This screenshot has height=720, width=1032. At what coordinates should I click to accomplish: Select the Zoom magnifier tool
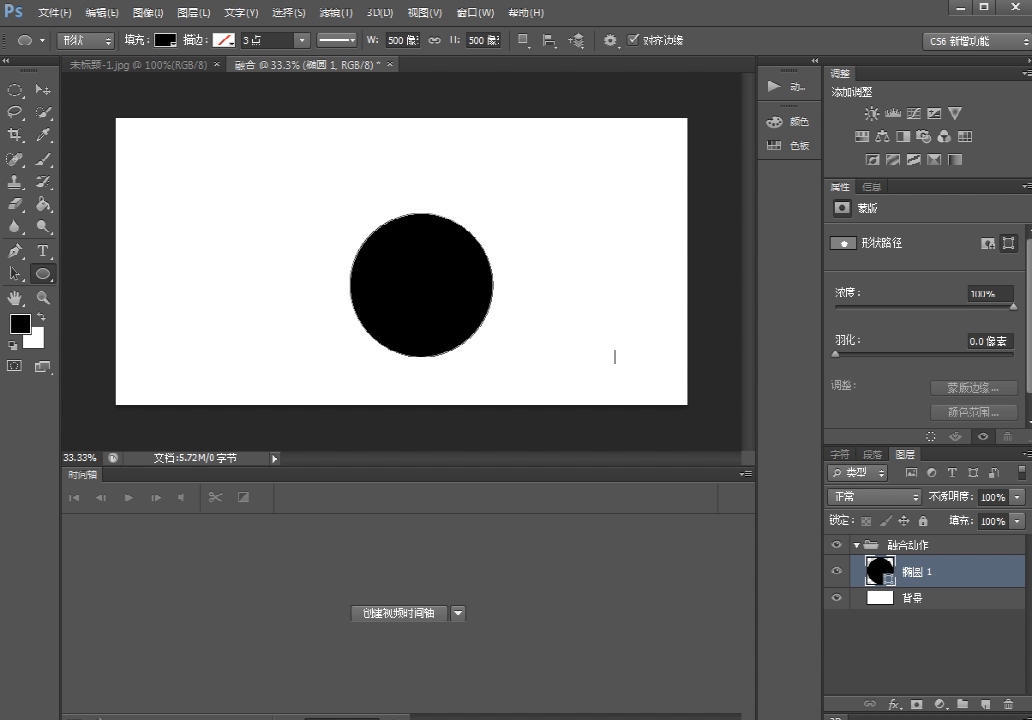(43, 298)
